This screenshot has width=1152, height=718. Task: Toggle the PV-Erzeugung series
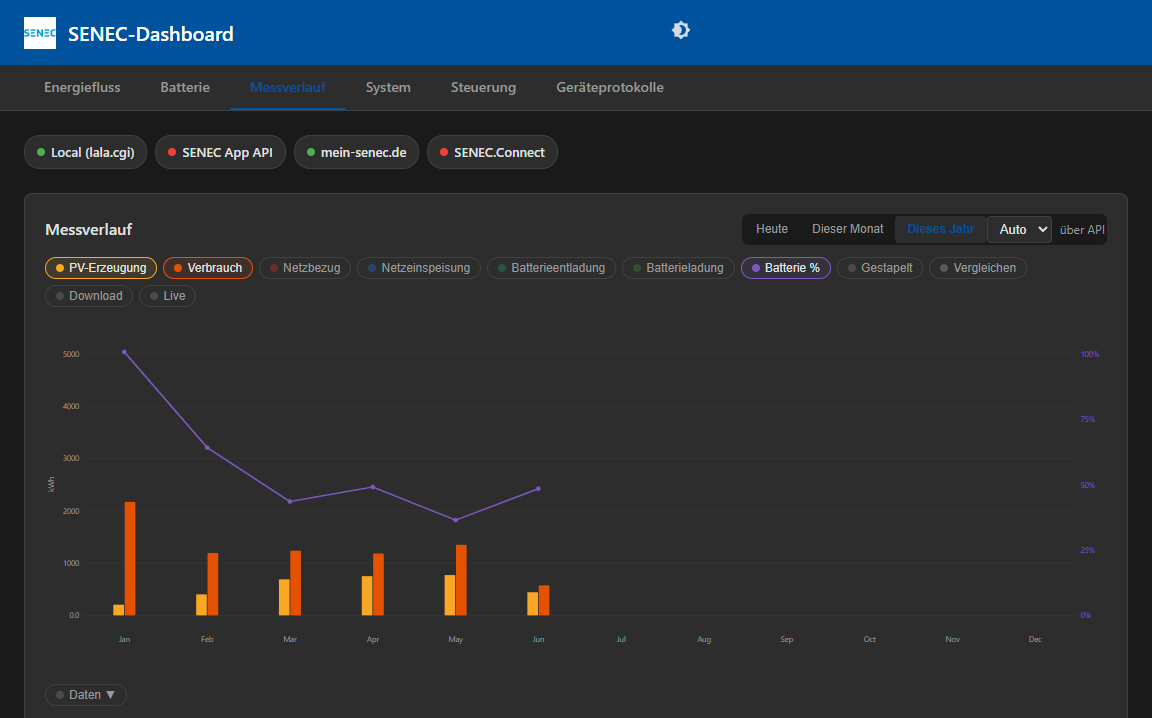pos(101,268)
